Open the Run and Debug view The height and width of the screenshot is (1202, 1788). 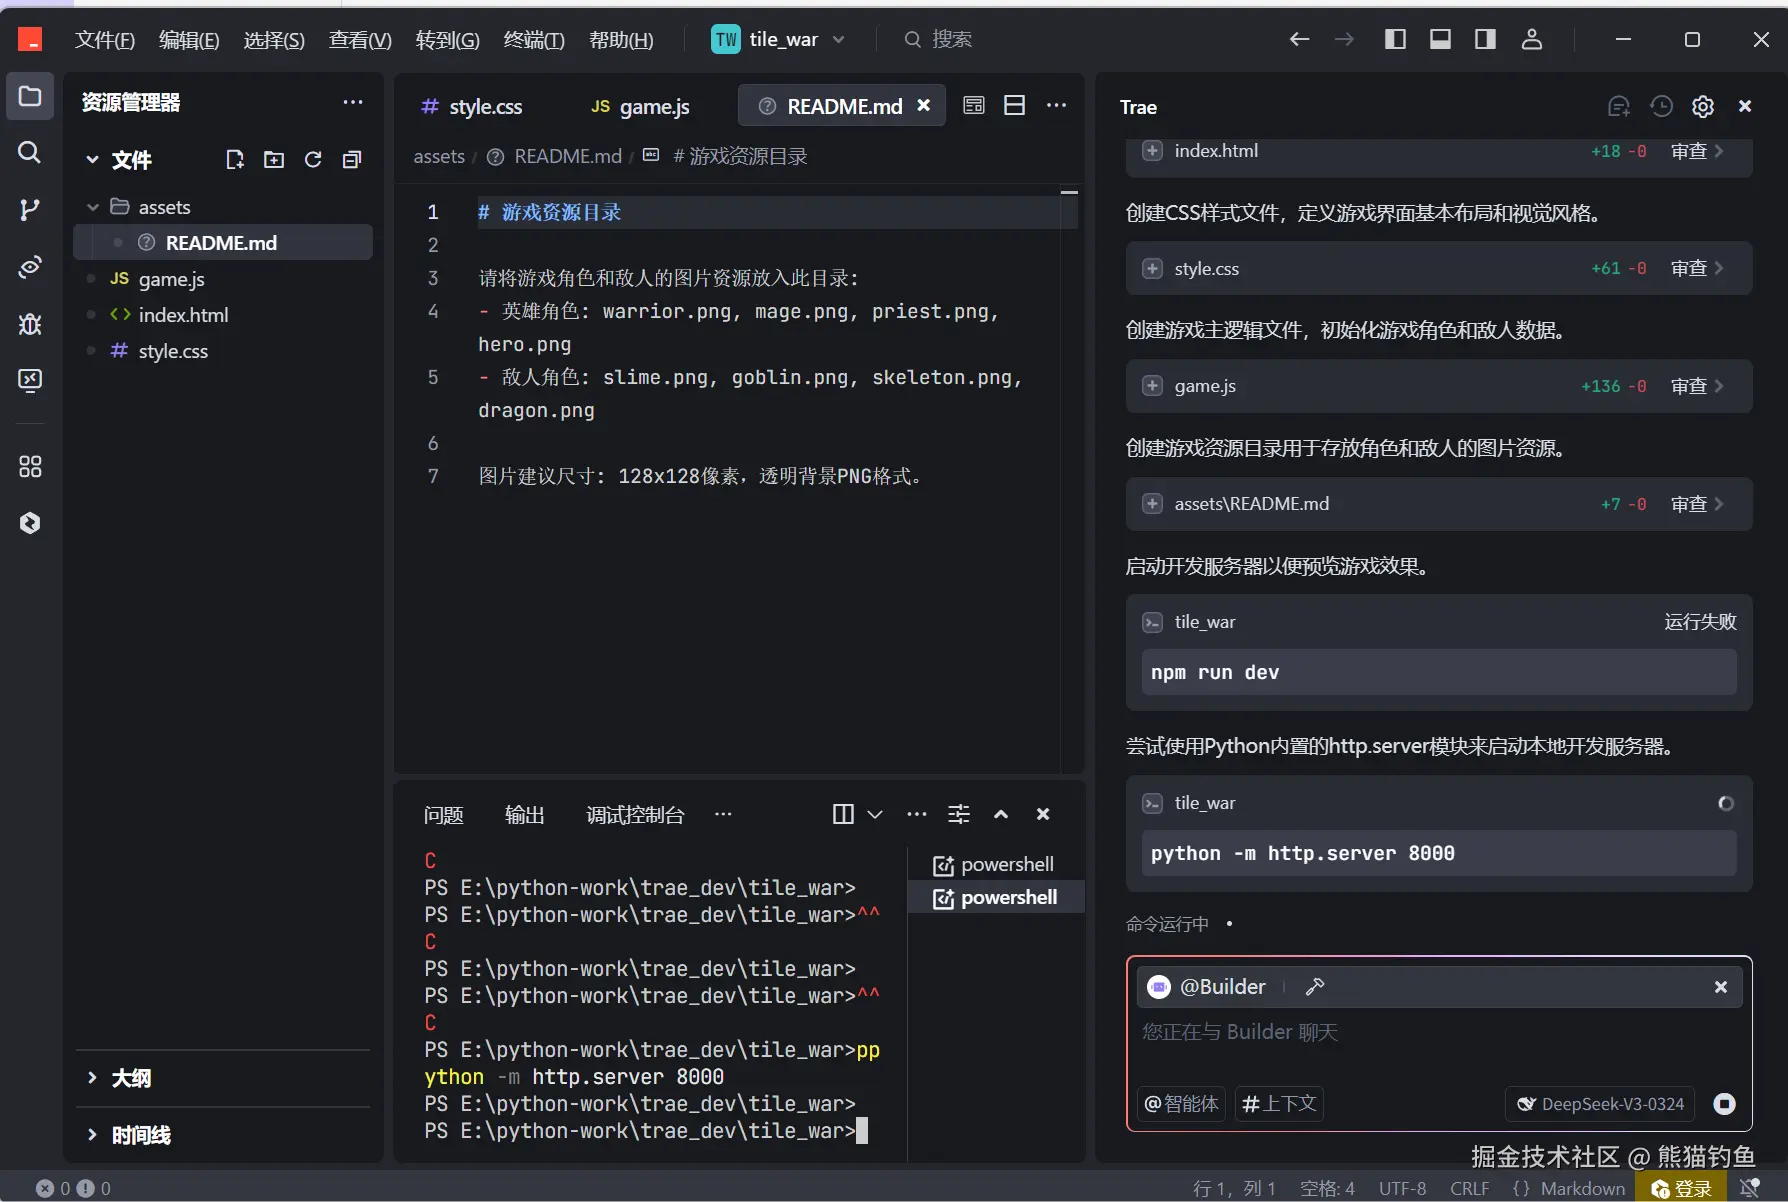tap(30, 323)
